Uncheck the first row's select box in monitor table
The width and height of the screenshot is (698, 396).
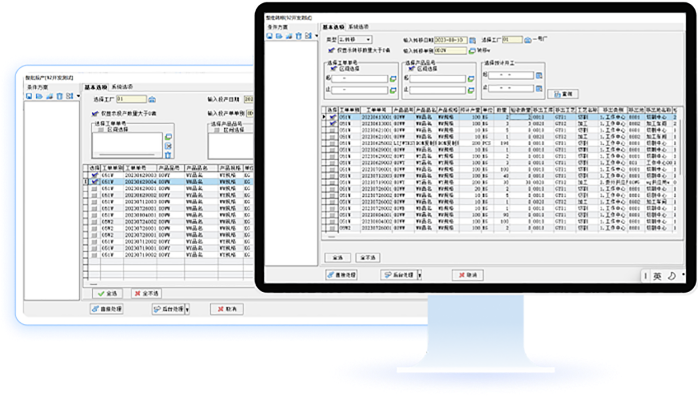pos(332,117)
